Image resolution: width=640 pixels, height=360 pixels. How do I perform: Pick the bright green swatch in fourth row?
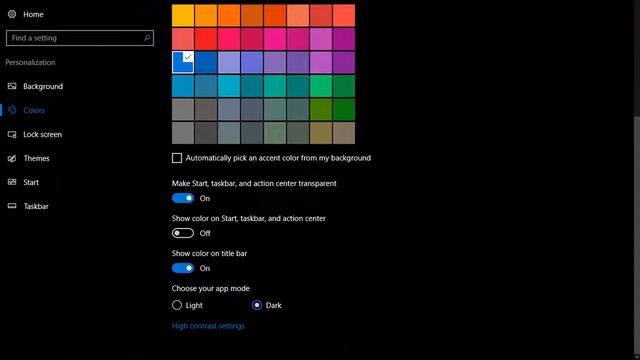(321, 86)
